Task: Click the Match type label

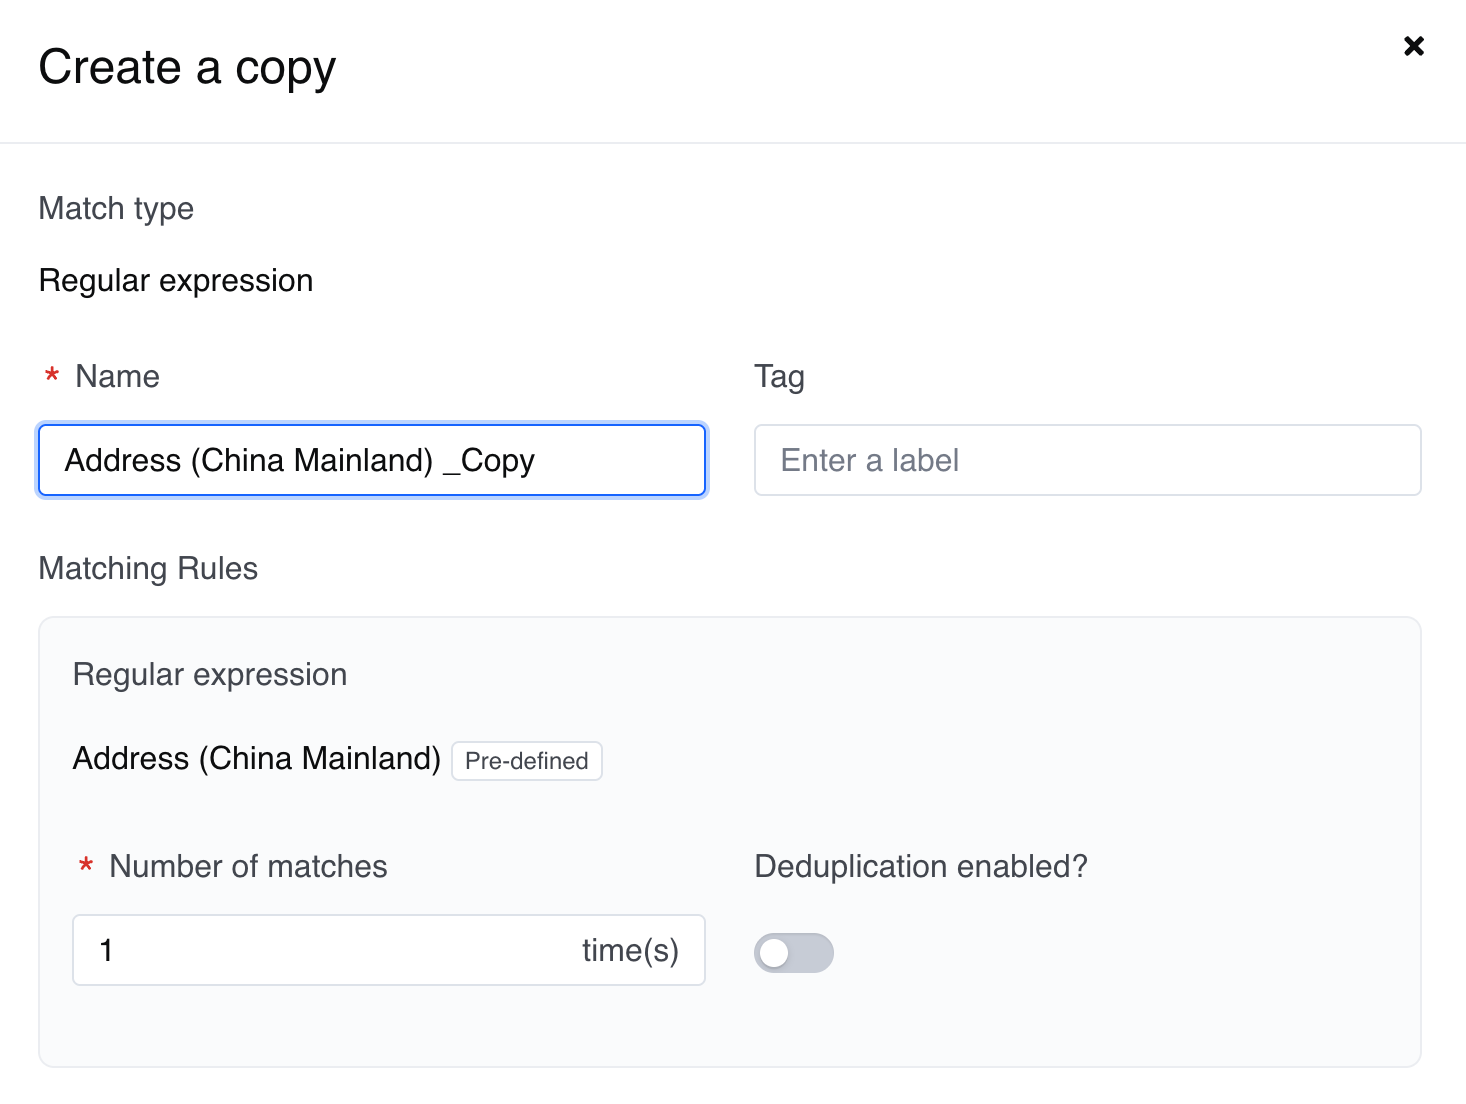Action: coord(116,208)
